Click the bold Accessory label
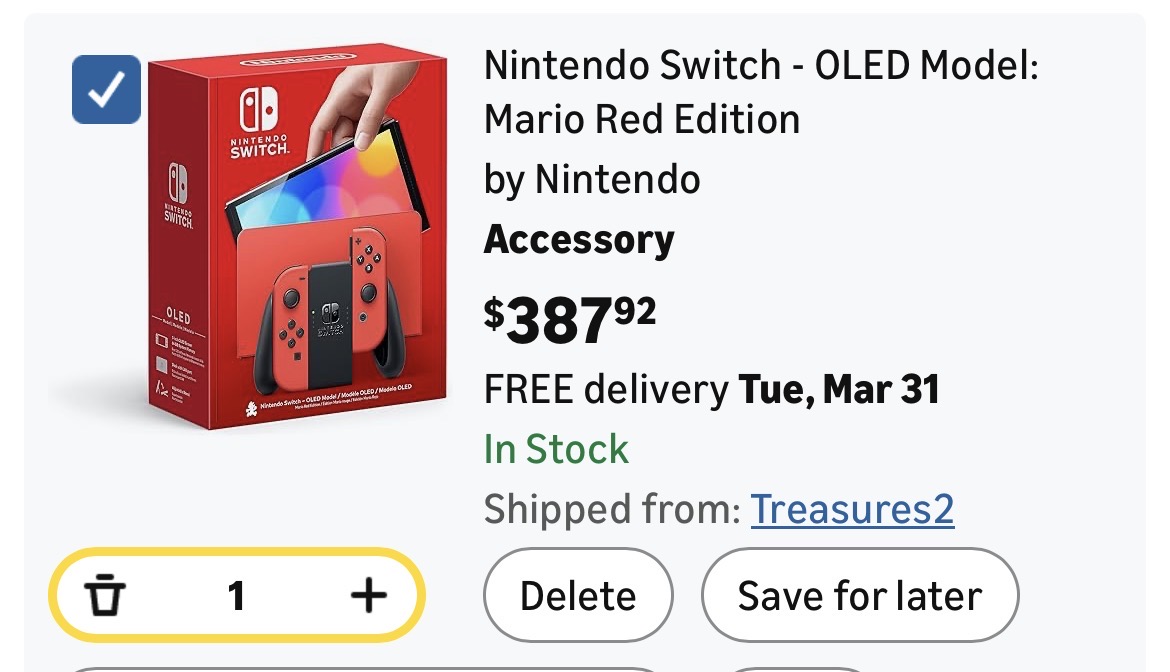Viewport: 1170px width, 672px height. coord(579,240)
